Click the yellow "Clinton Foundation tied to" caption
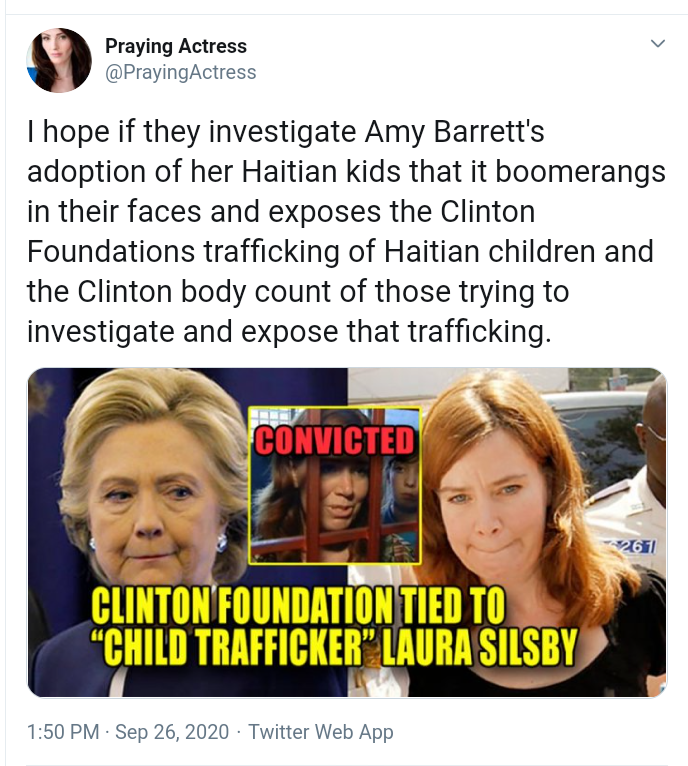Screen dimensions: 688x766 298,606
